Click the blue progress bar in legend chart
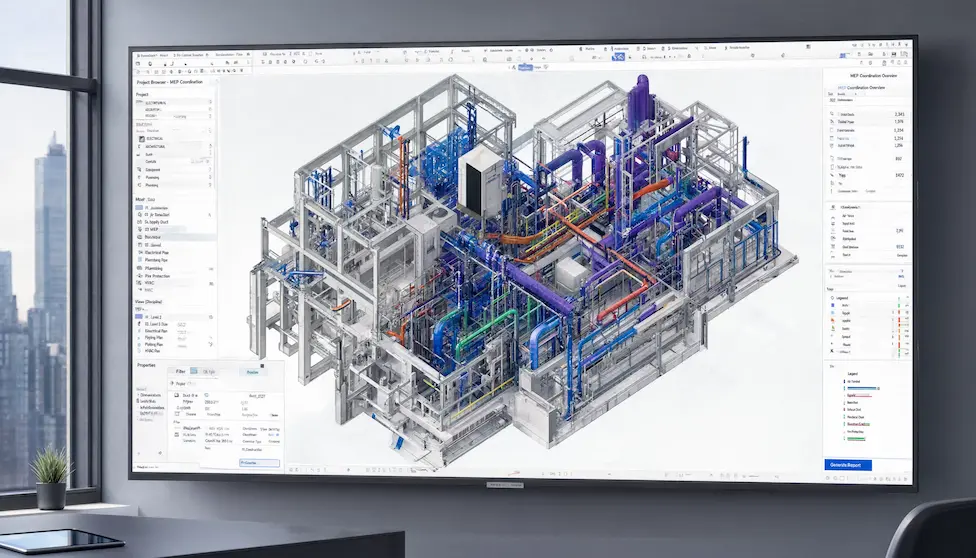 (860, 388)
